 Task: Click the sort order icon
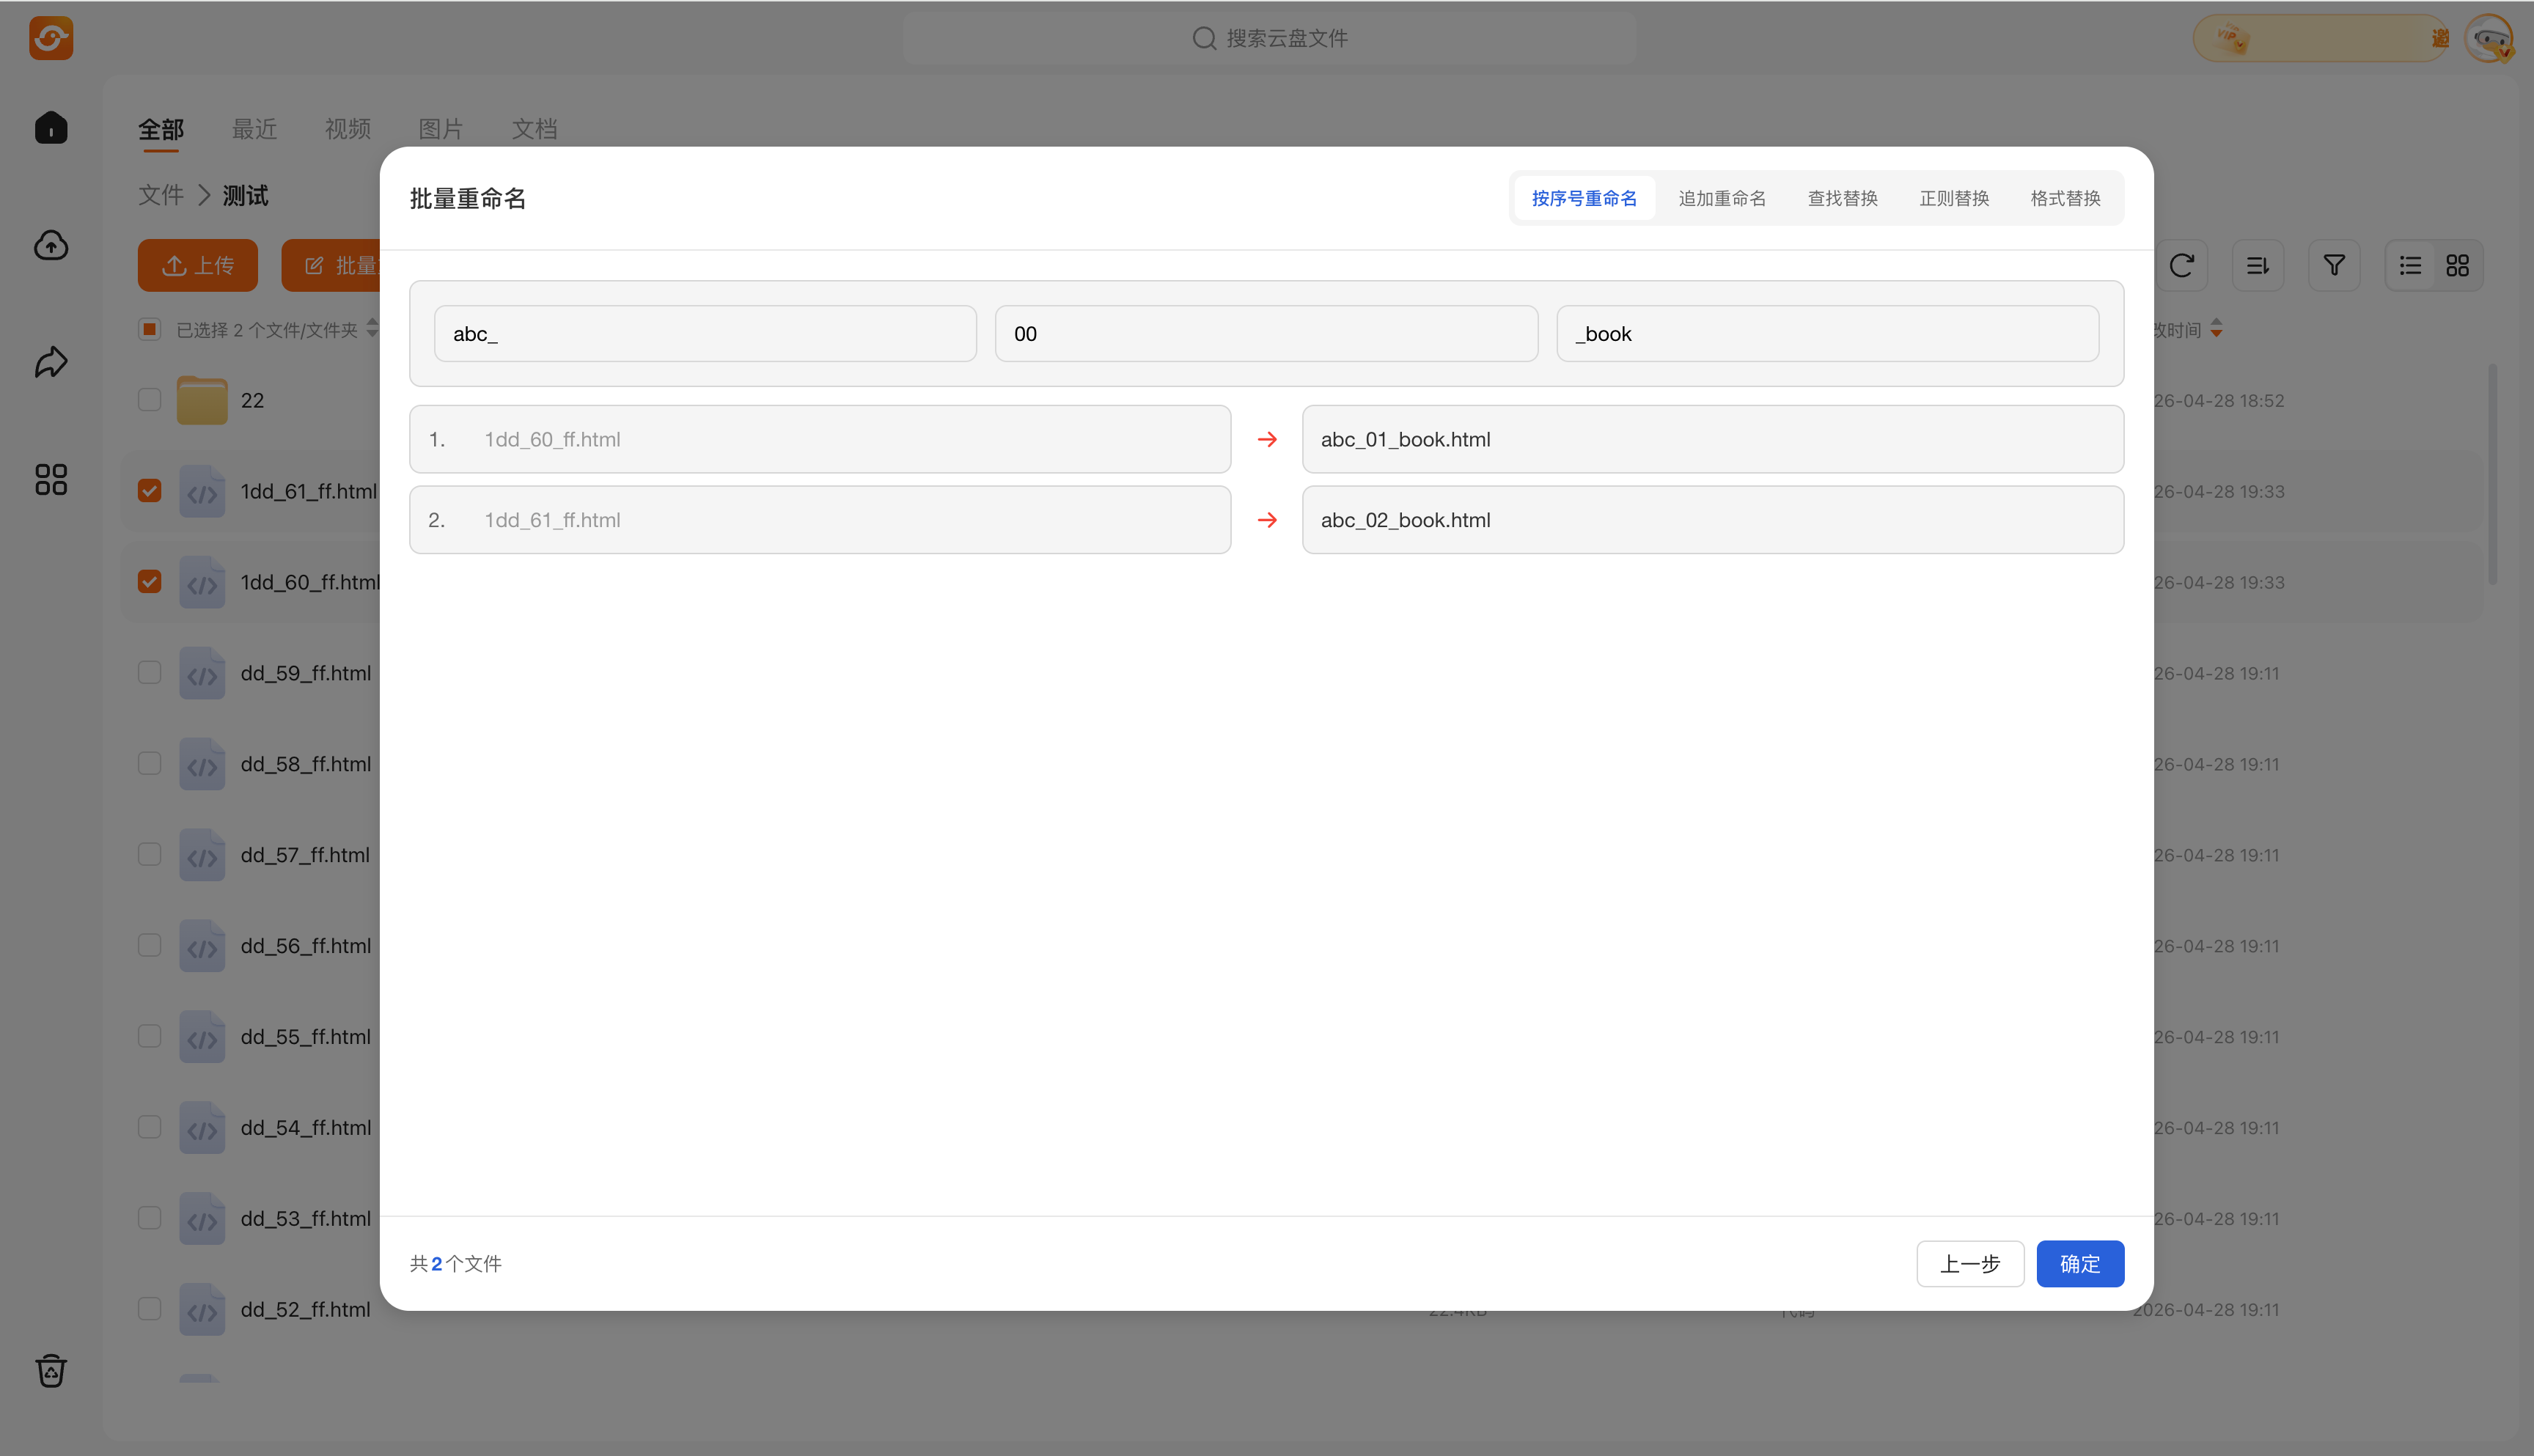point(2257,265)
